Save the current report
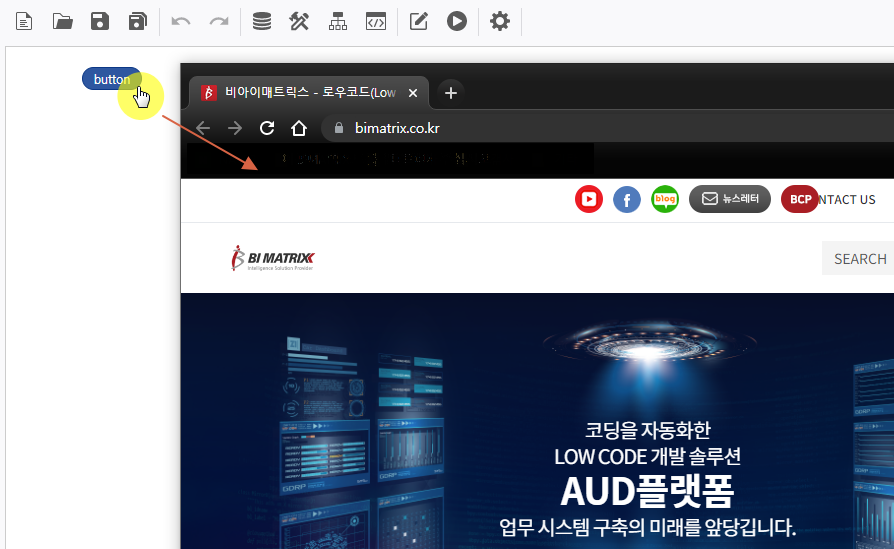894x549 pixels. [100, 22]
